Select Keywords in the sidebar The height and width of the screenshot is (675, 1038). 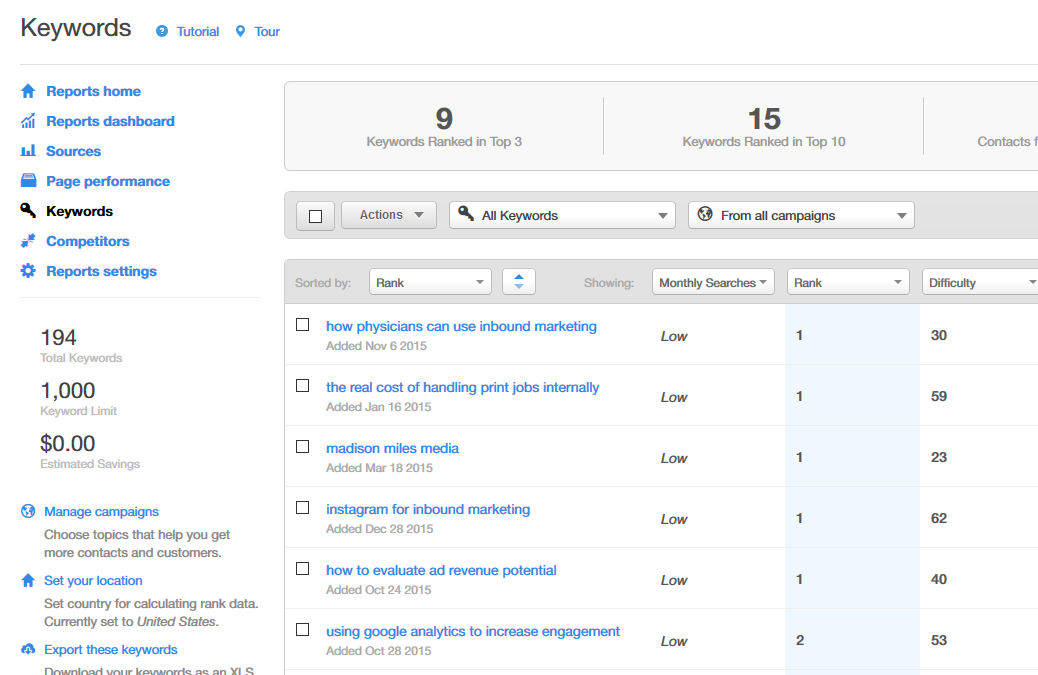tap(79, 211)
